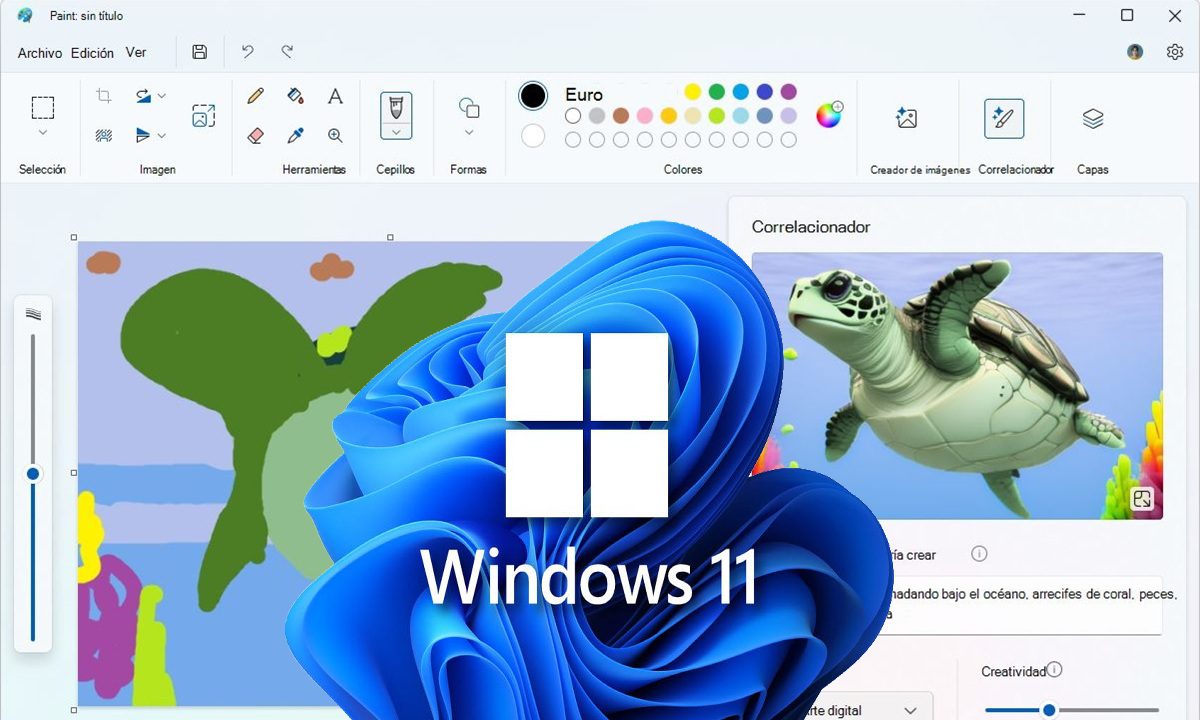Open the Edición menu
Image resolution: width=1200 pixels, height=720 pixels.
click(x=92, y=53)
